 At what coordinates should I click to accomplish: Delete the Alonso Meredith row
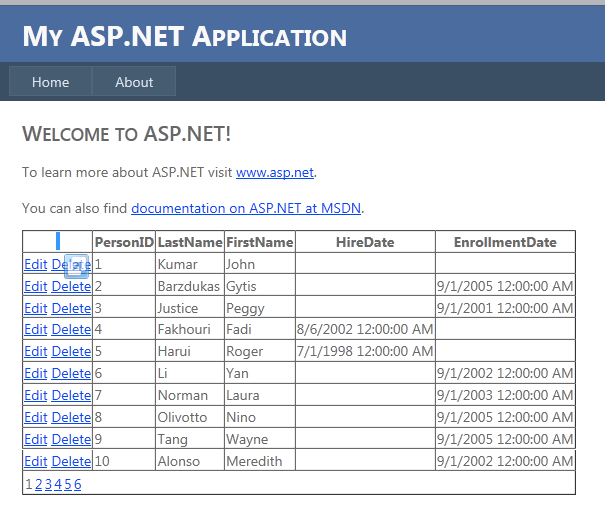click(x=71, y=461)
